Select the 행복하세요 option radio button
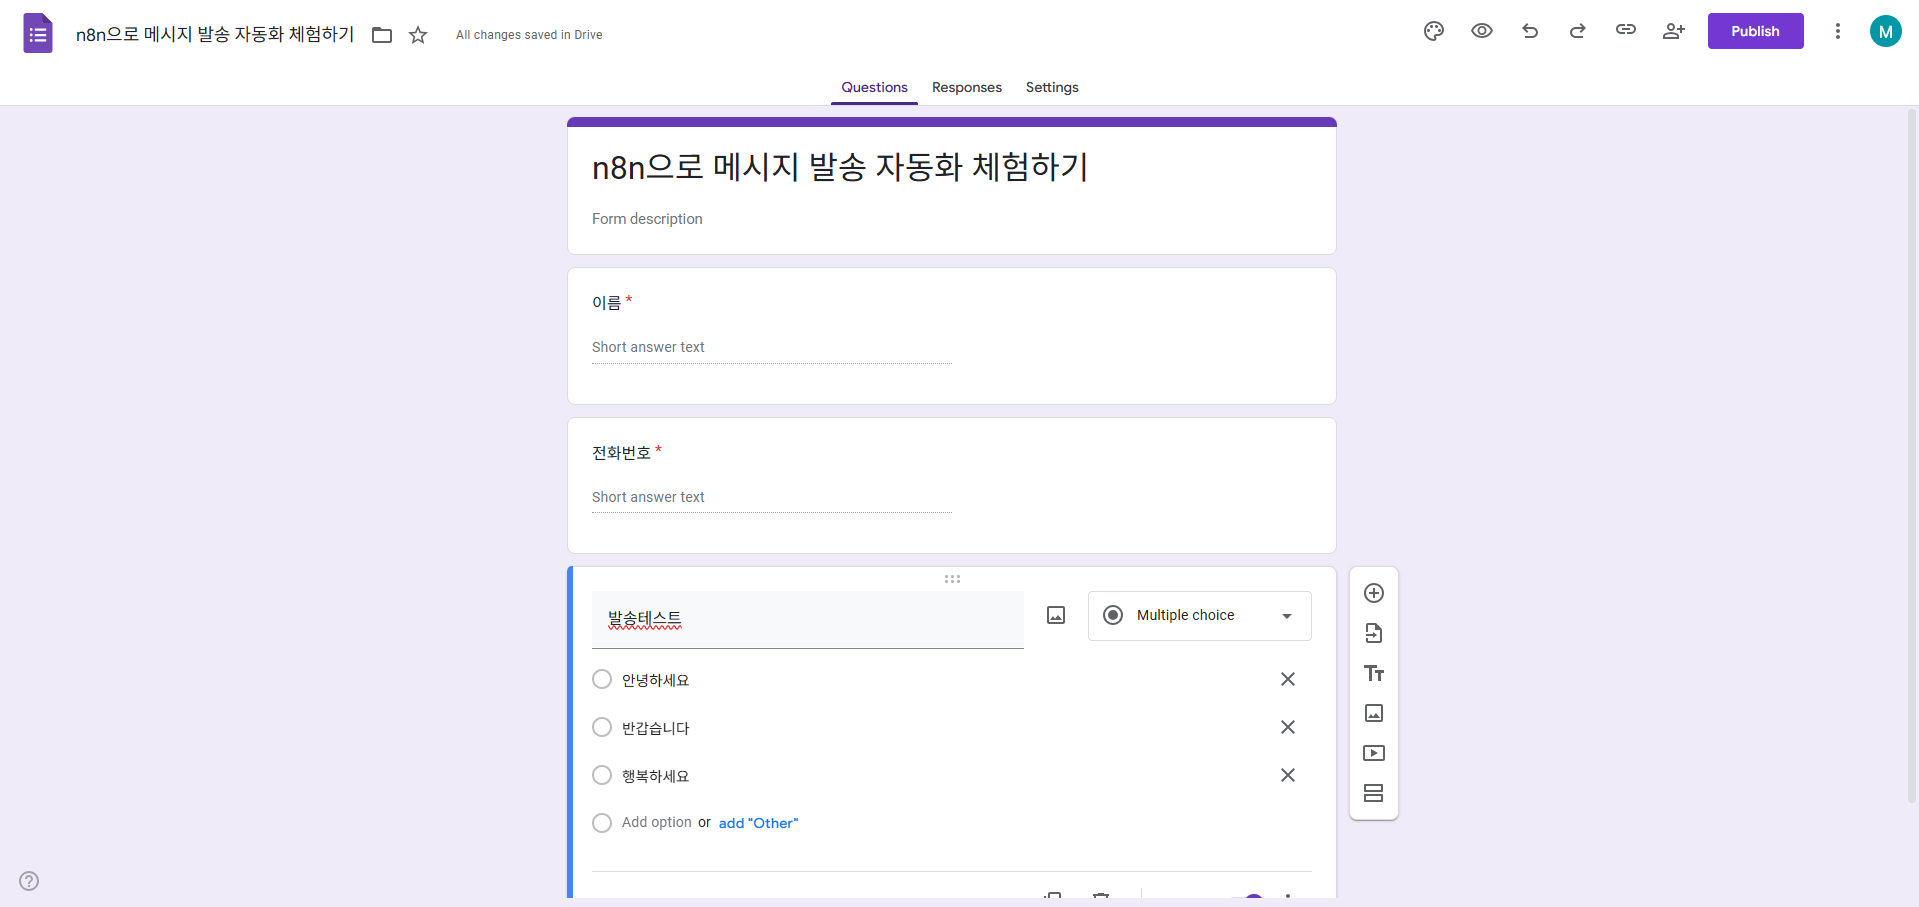Image resolution: width=1919 pixels, height=907 pixels. click(x=602, y=775)
